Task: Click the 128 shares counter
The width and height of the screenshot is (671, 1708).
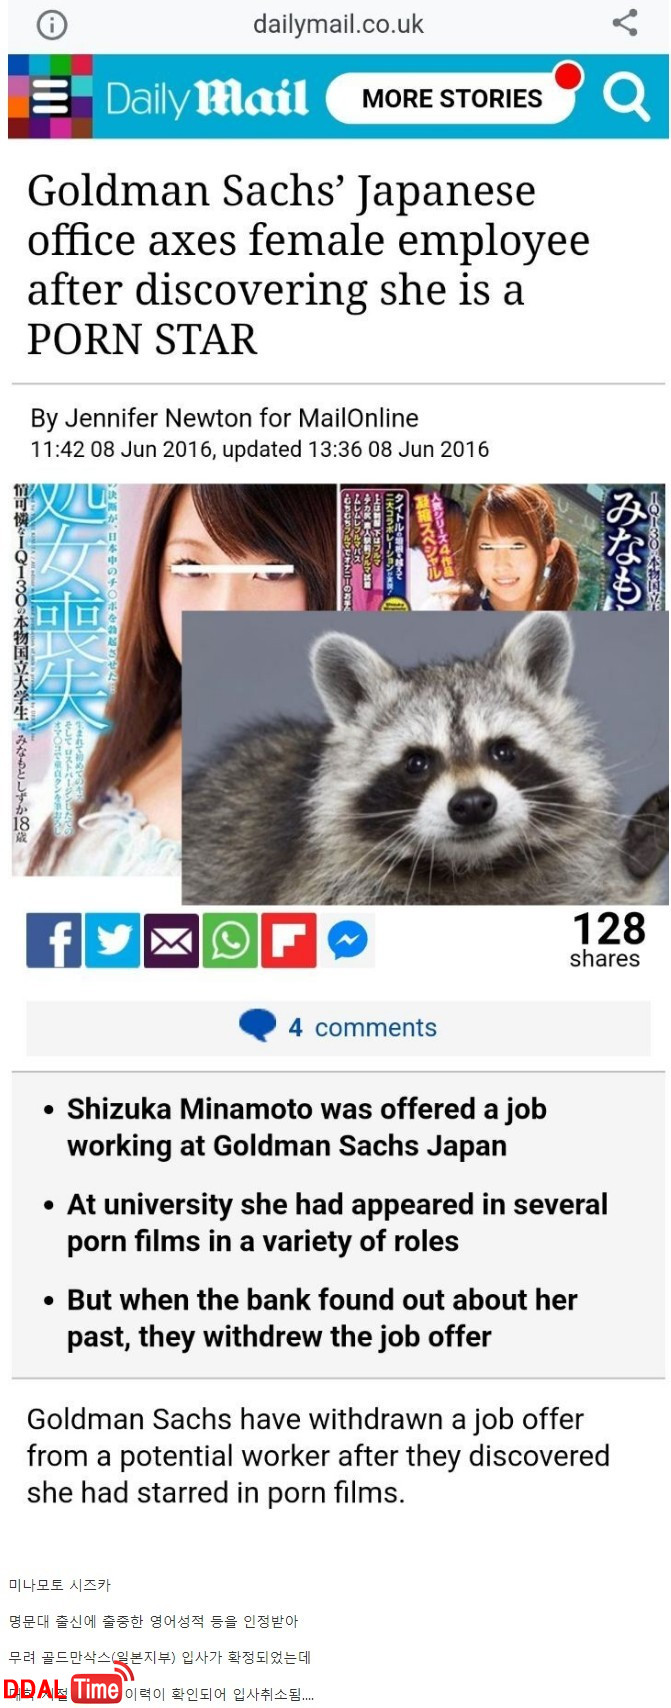Action: point(606,940)
